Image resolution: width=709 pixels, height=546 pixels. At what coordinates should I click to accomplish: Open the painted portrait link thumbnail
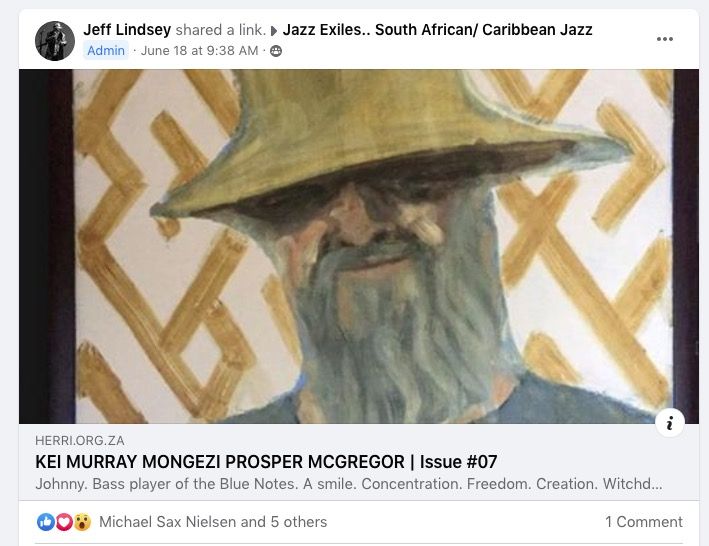tap(359, 246)
